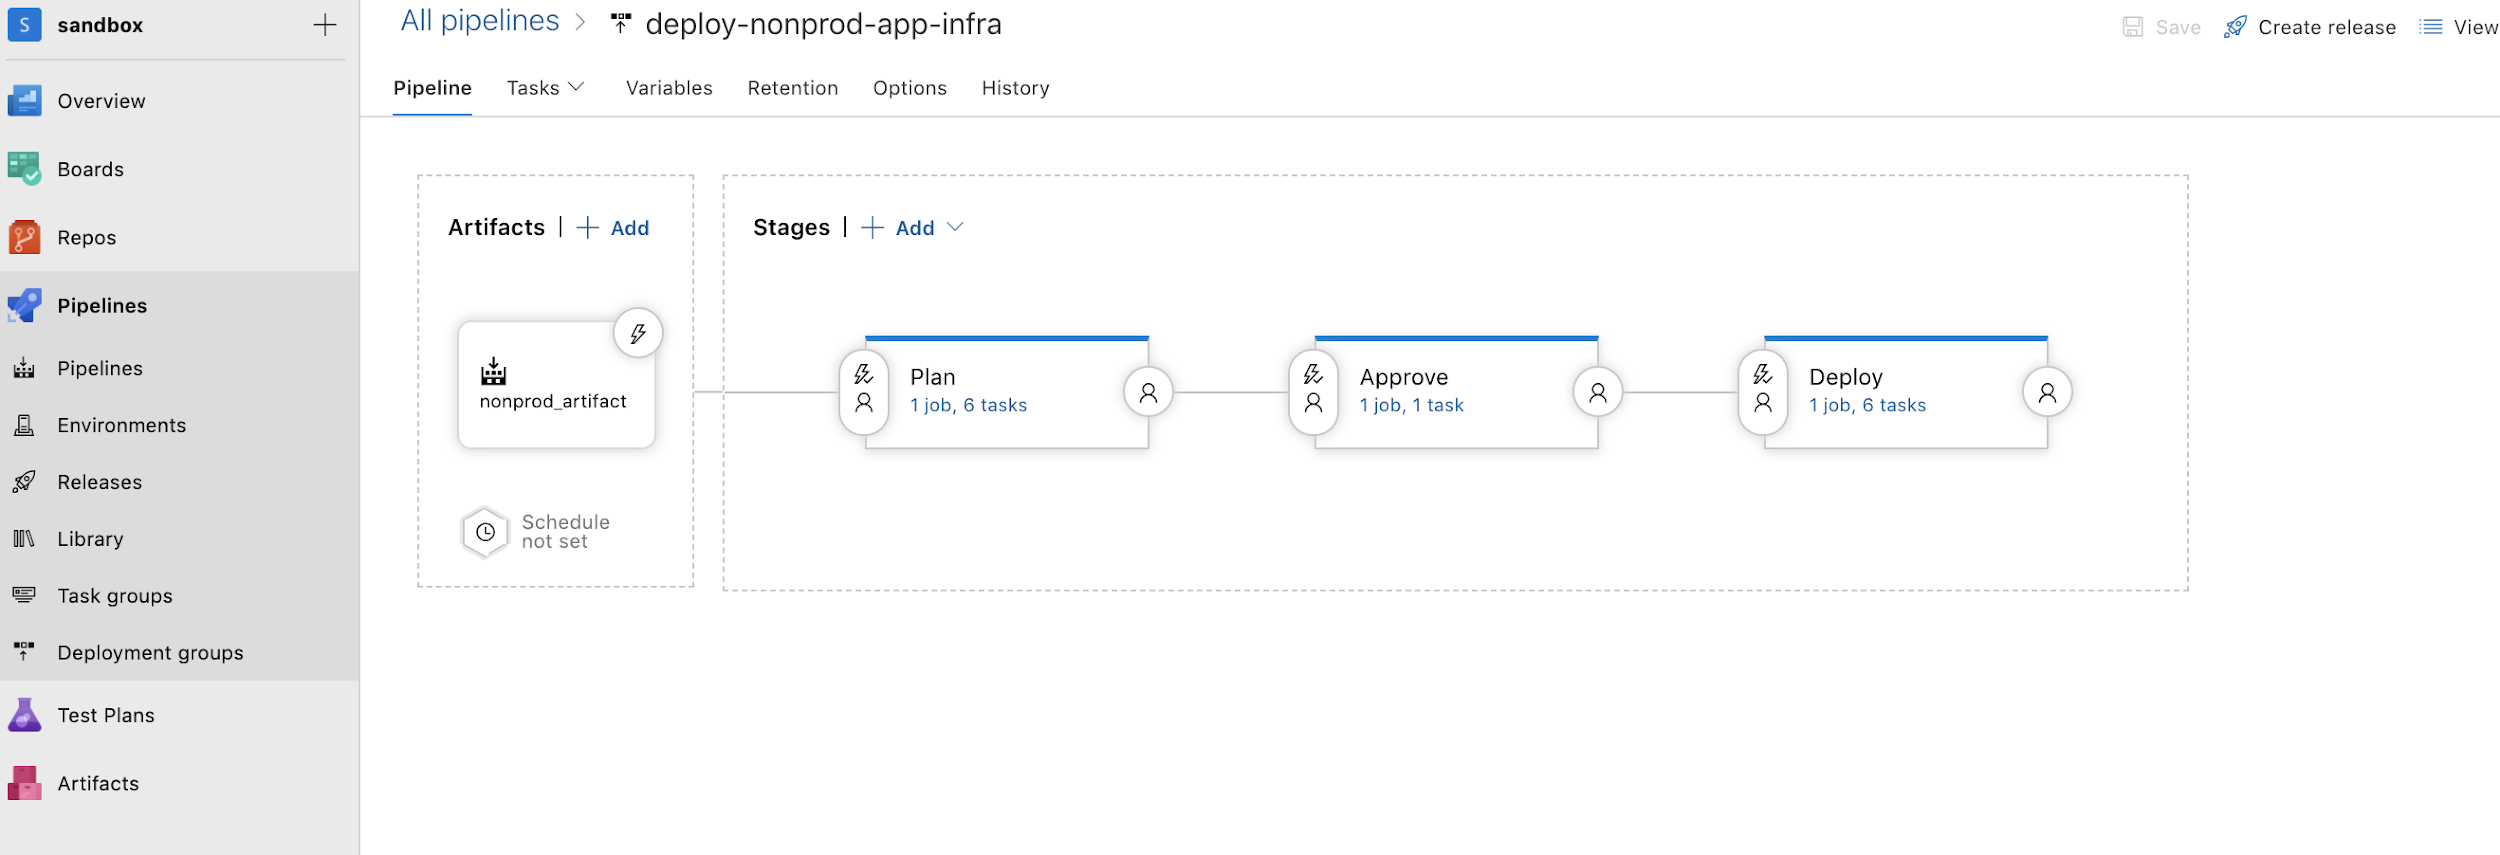2500x855 pixels.
Task: Open Library in the Pipelines submenu
Action: click(90, 539)
